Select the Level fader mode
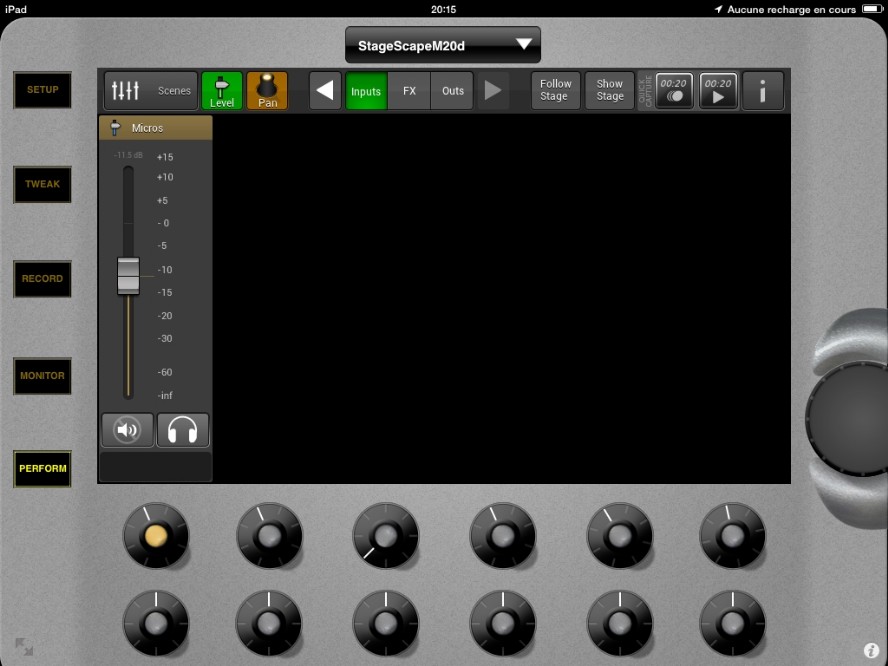The width and height of the screenshot is (888, 666). pyautogui.click(x=222, y=91)
